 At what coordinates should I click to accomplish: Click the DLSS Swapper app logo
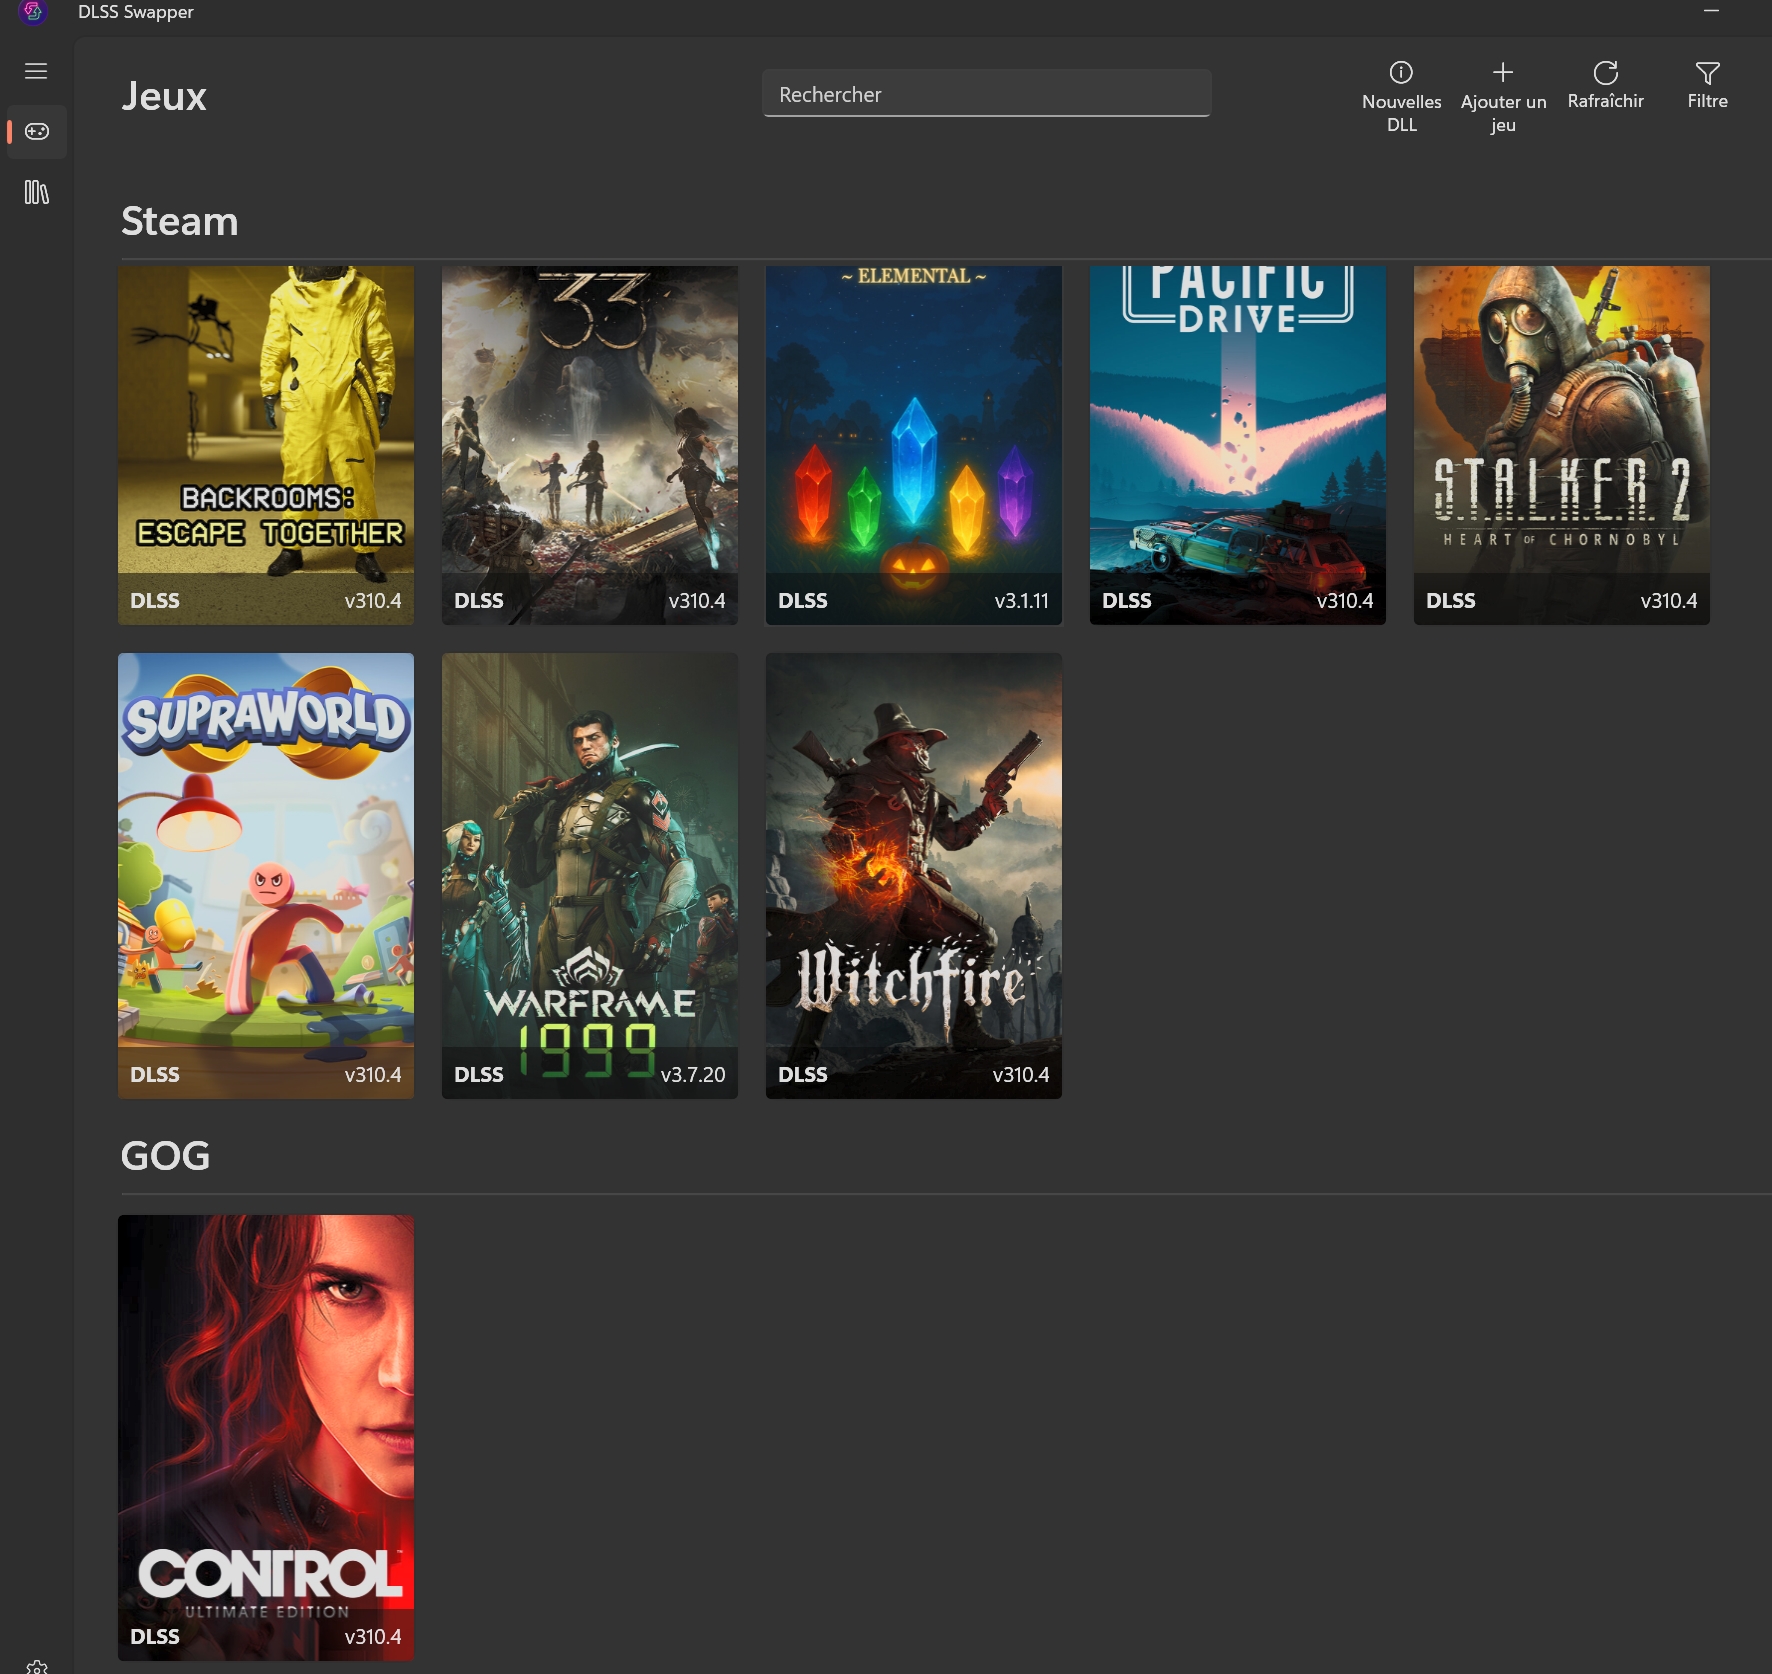point(33,12)
